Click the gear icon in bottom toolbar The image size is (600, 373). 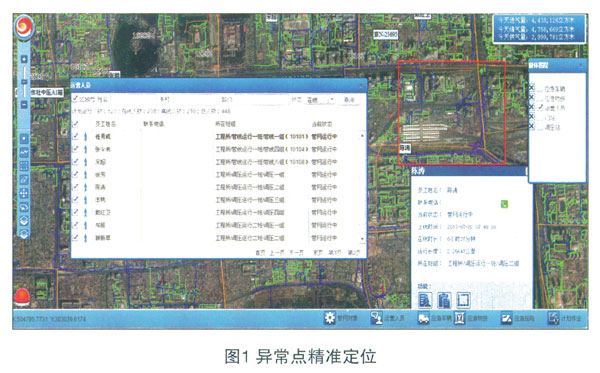pos(329,318)
